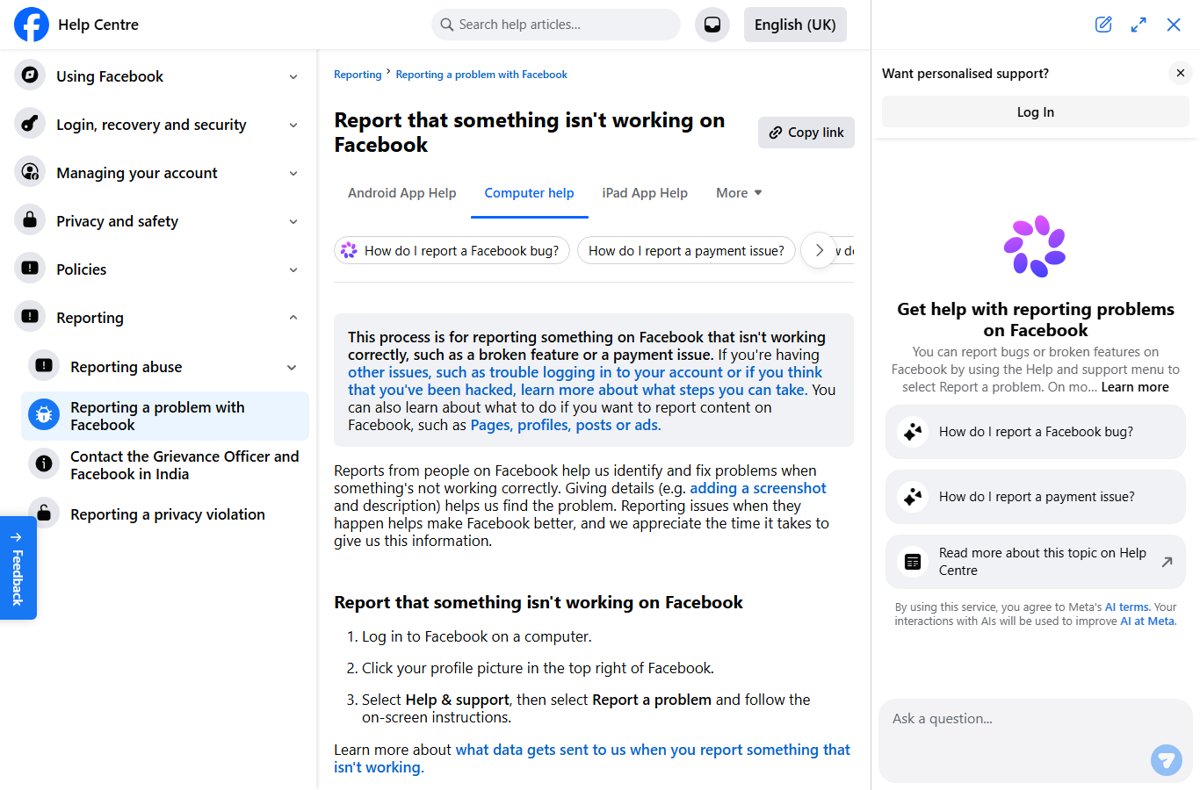
Task: Click the link icon in Copy link button
Action: (775, 132)
